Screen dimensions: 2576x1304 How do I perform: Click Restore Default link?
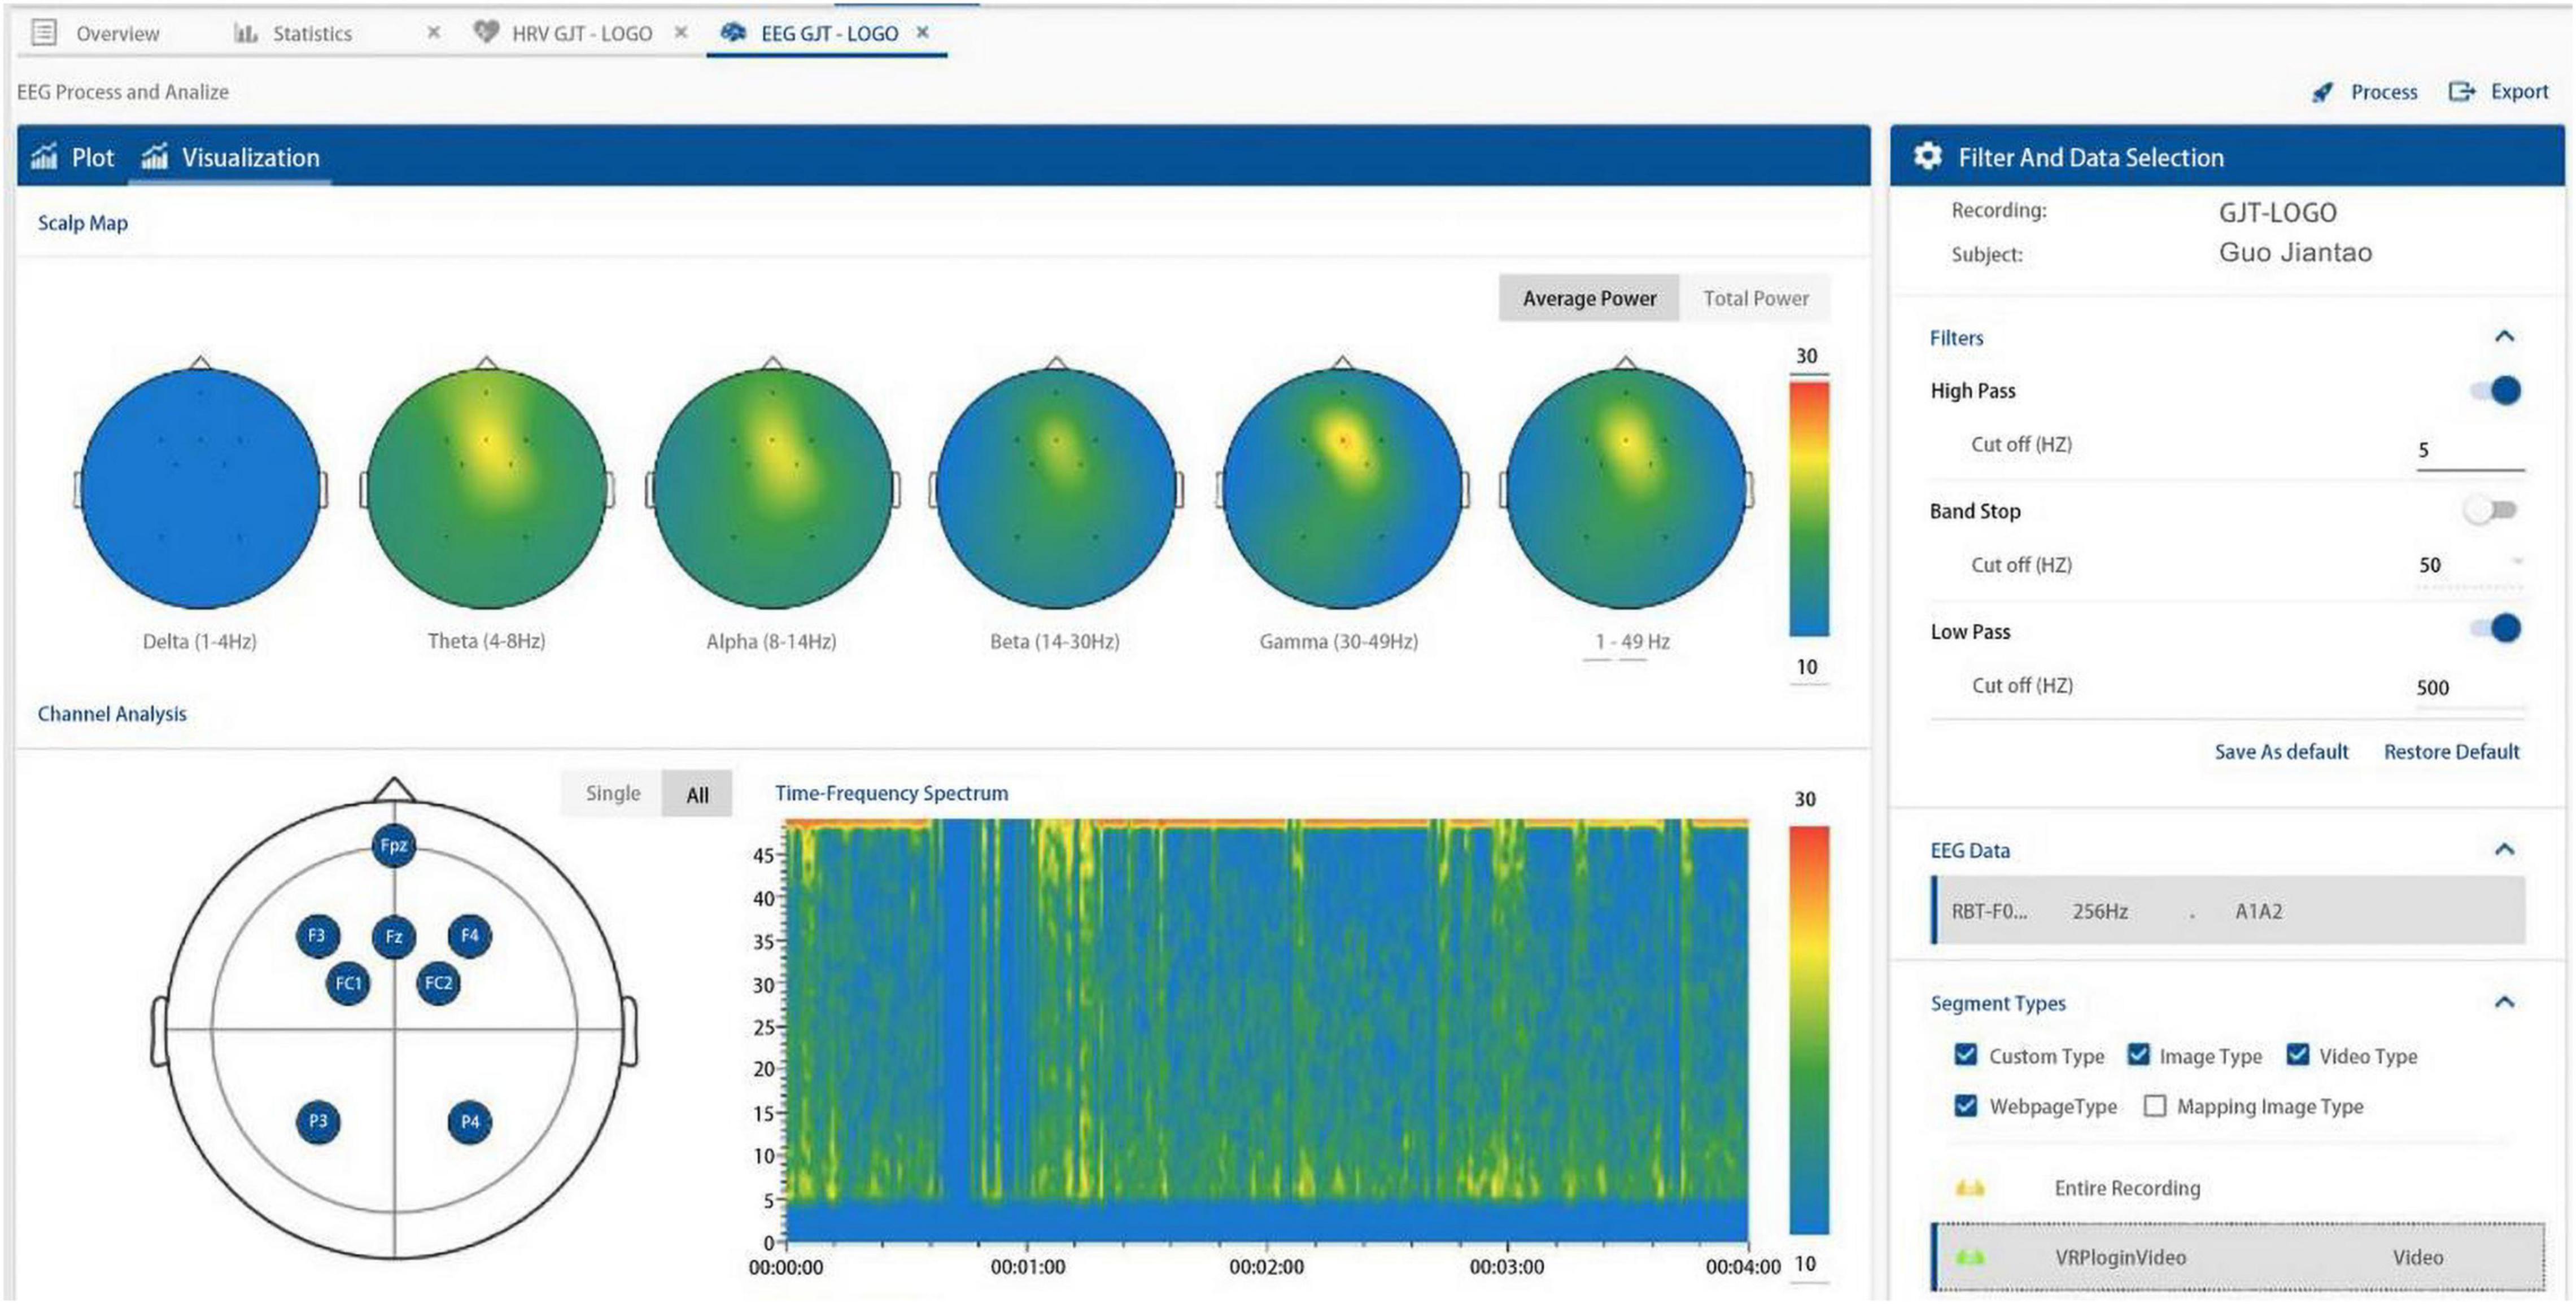click(2451, 751)
